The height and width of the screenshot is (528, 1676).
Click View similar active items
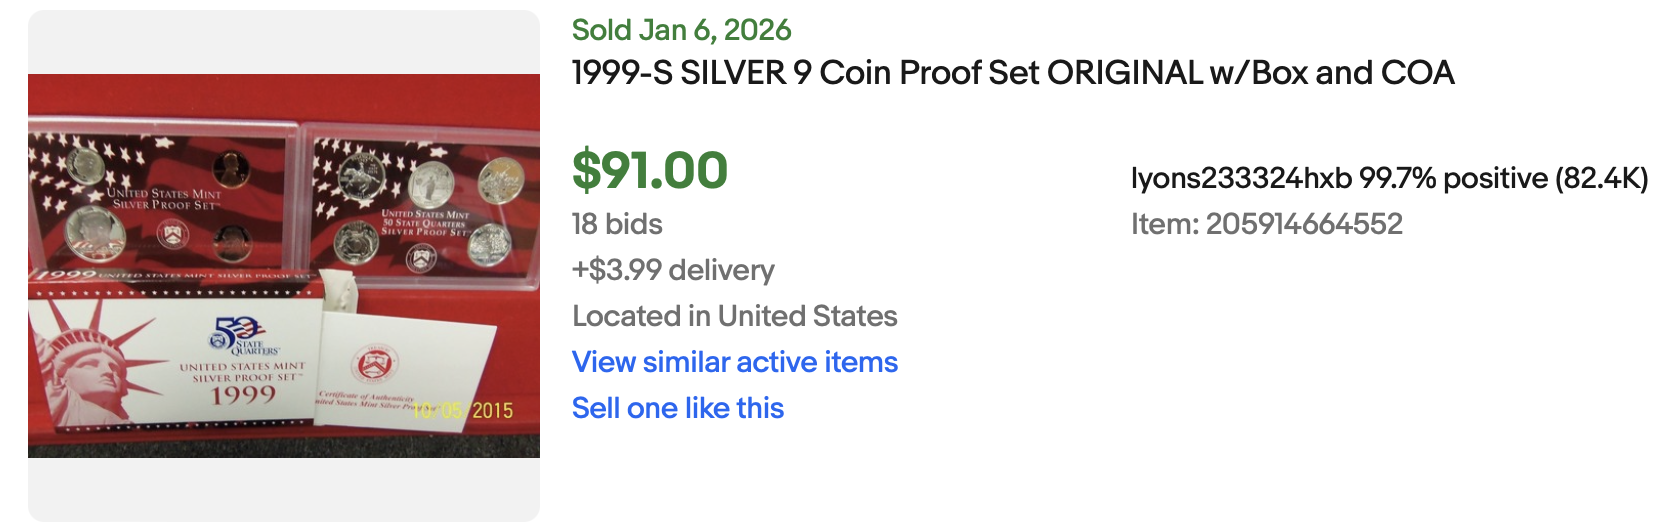(x=734, y=362)
